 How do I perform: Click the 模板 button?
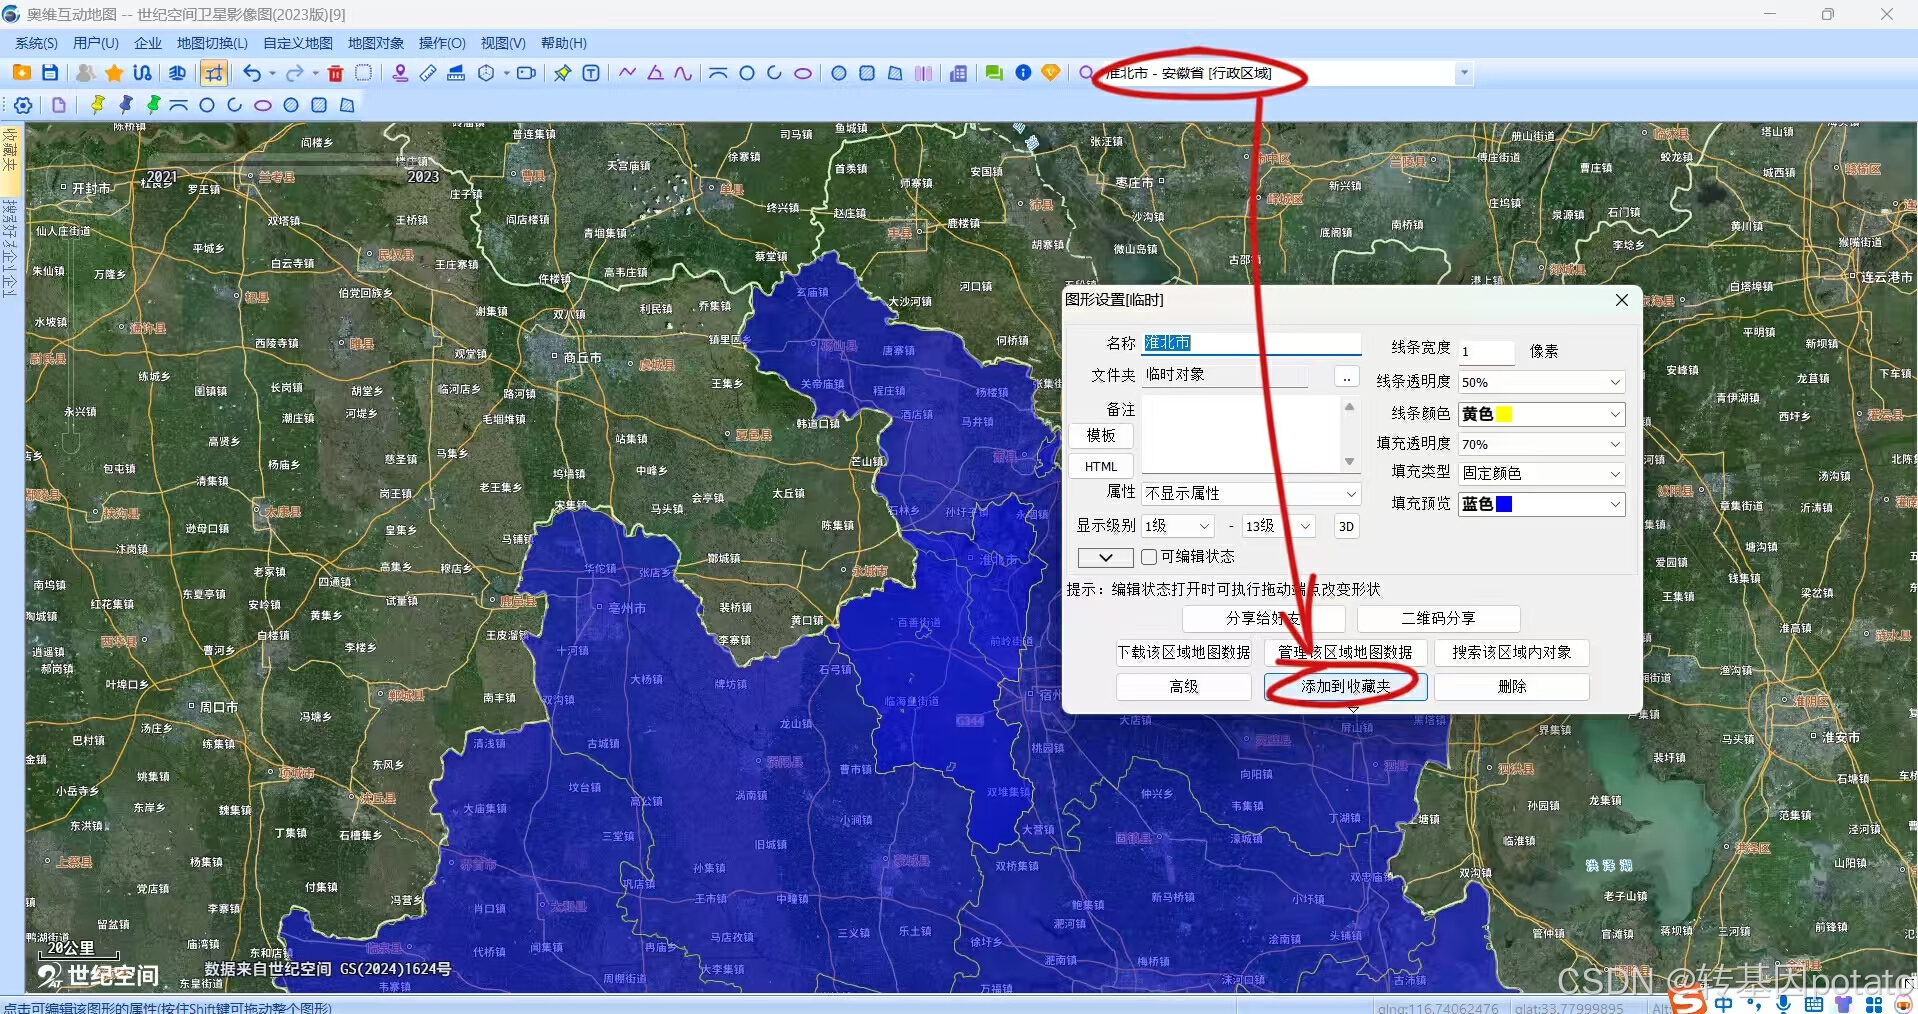click(1101, 436)
